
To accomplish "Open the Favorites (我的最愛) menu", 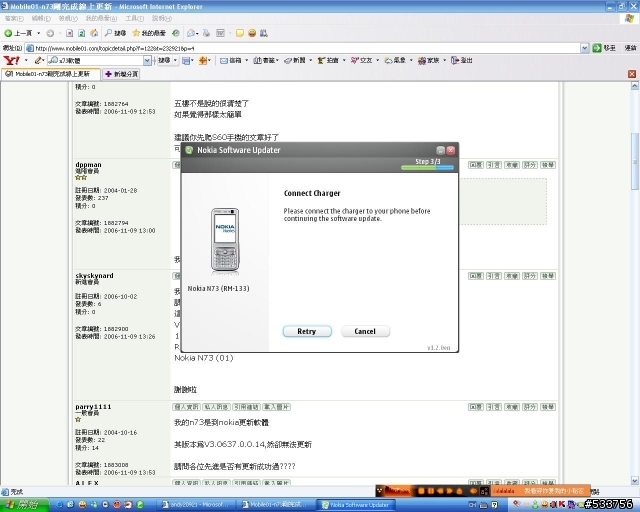I will click(x=101, y=18).
